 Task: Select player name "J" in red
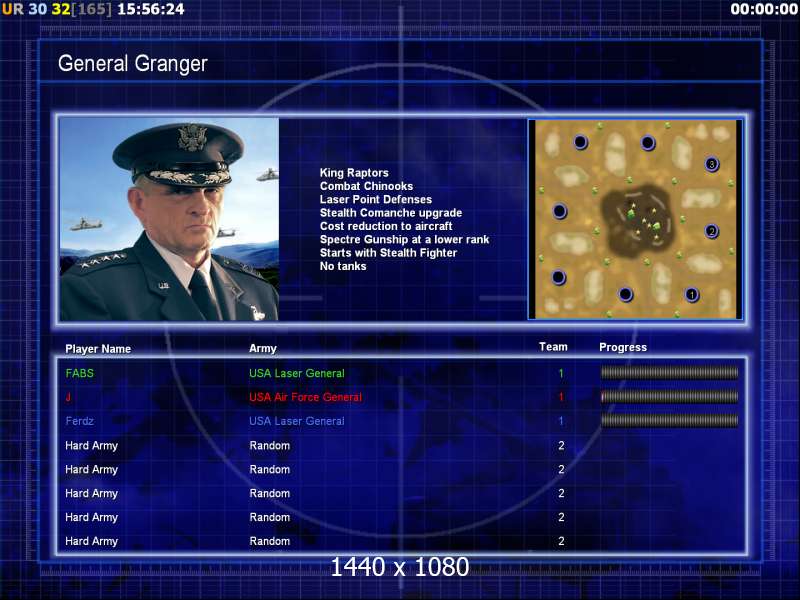tap(68, 397)
